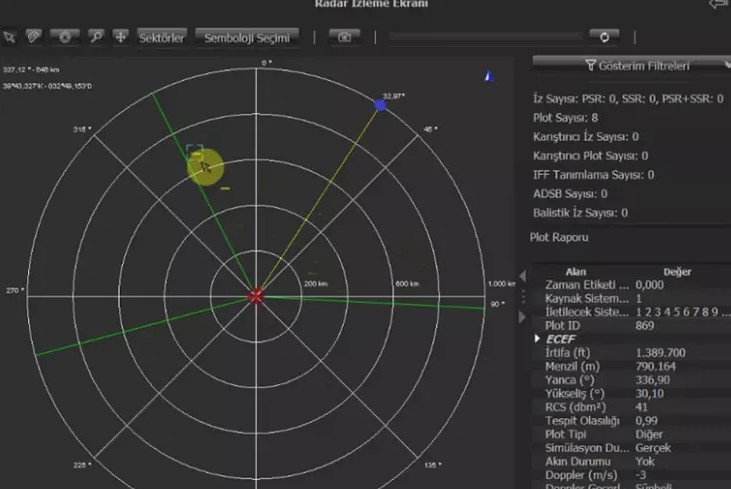
Task: Click the toolbar slider track
Action: 485,37
